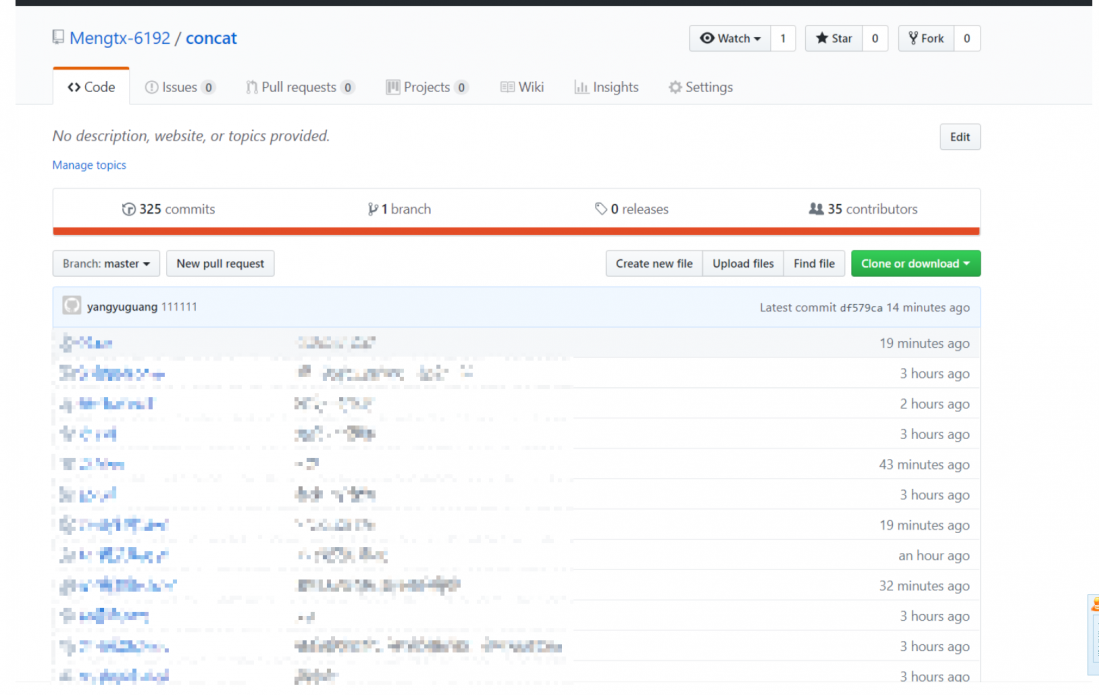This screenshot has height=695, width=1099.
Task: Click the watcher count 1
Action: point(783,39)
